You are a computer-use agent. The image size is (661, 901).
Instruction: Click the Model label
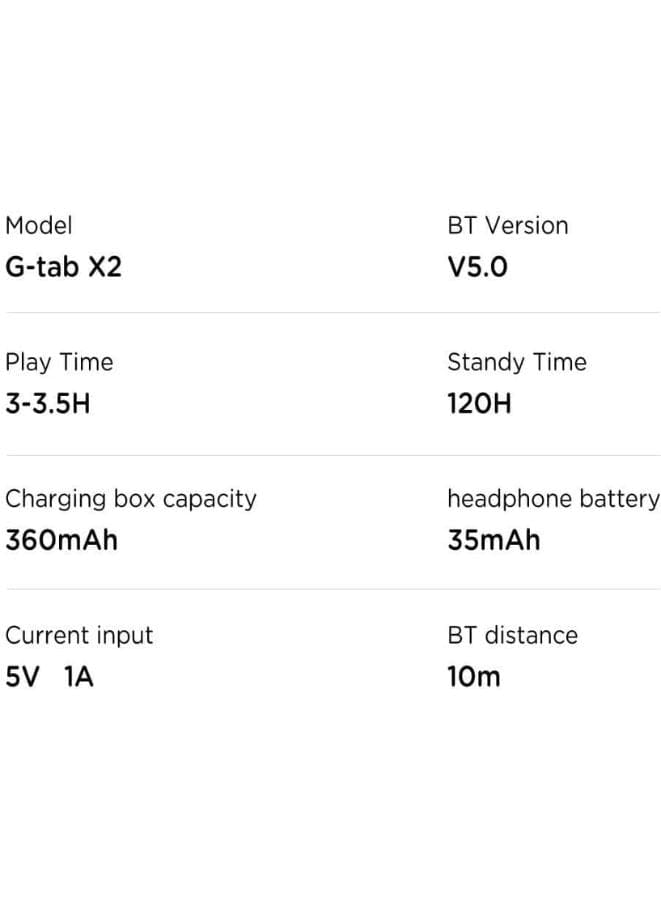pos(39,226)
